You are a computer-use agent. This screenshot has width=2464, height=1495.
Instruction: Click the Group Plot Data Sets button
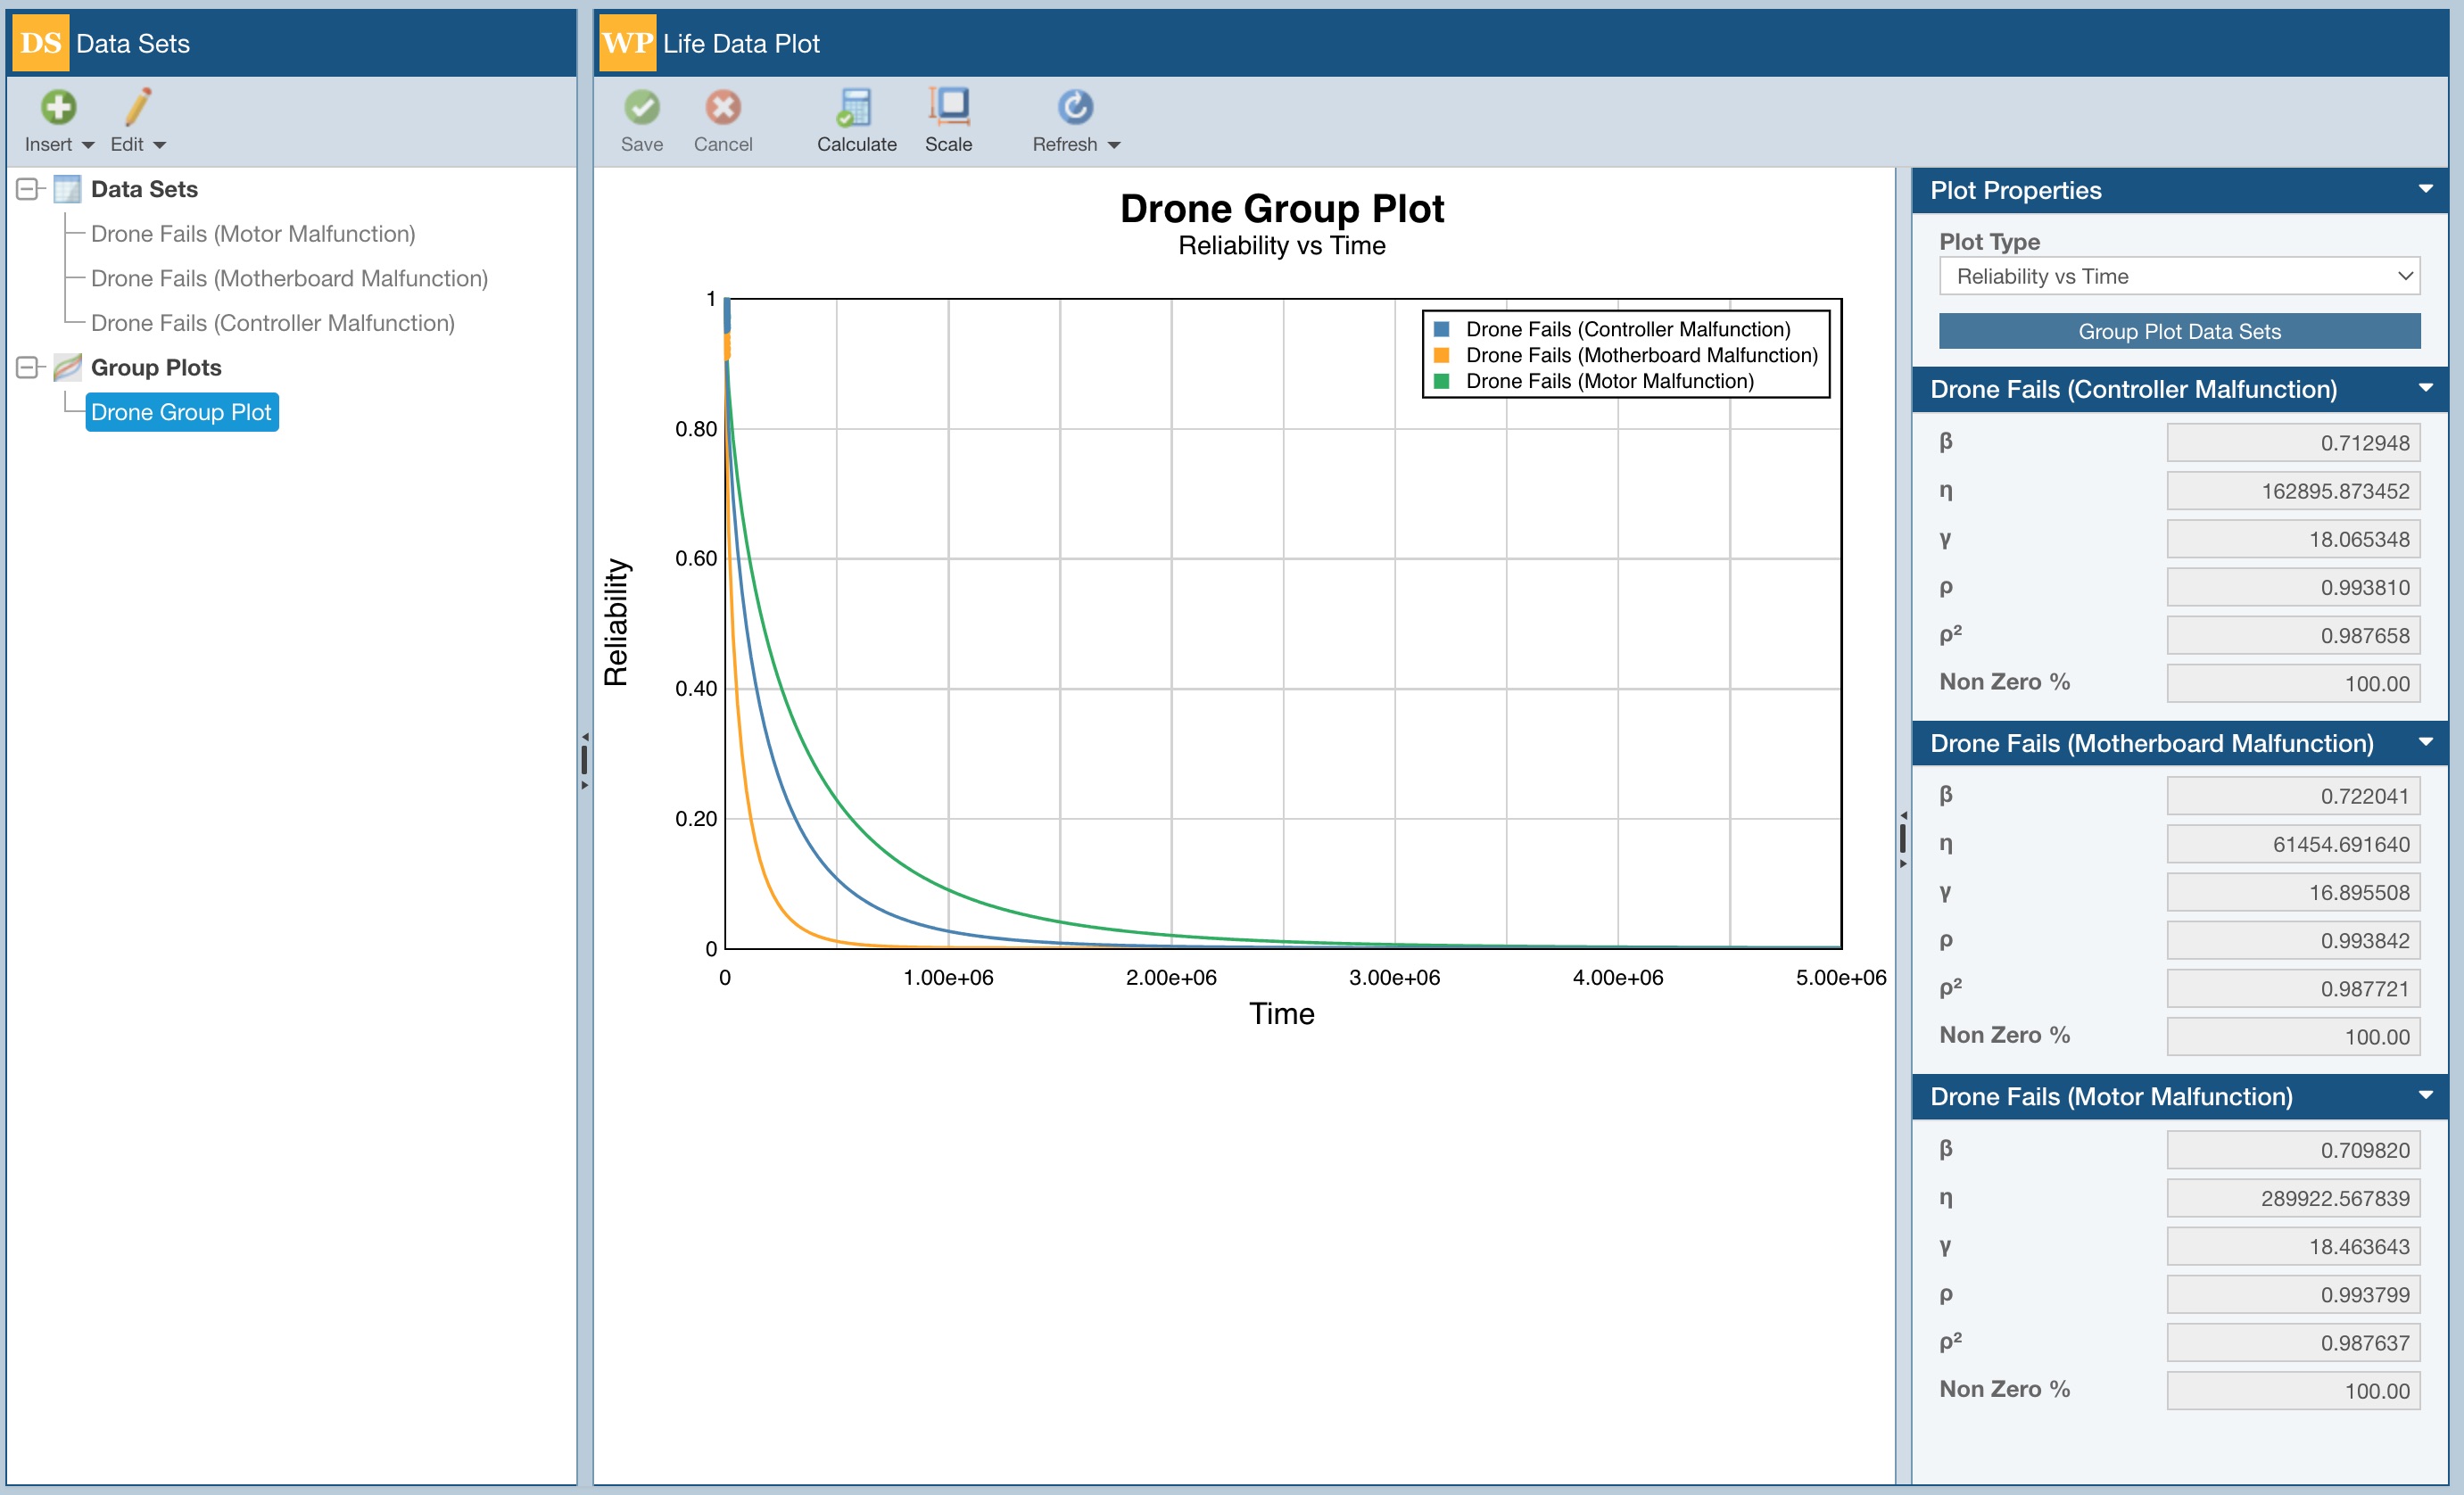(2178, 332)
